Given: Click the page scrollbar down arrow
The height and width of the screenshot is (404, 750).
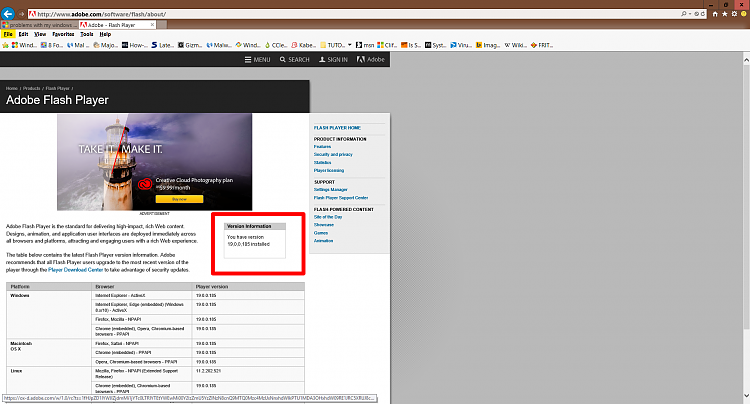Looking at the screenshot, I should (746, 396).
